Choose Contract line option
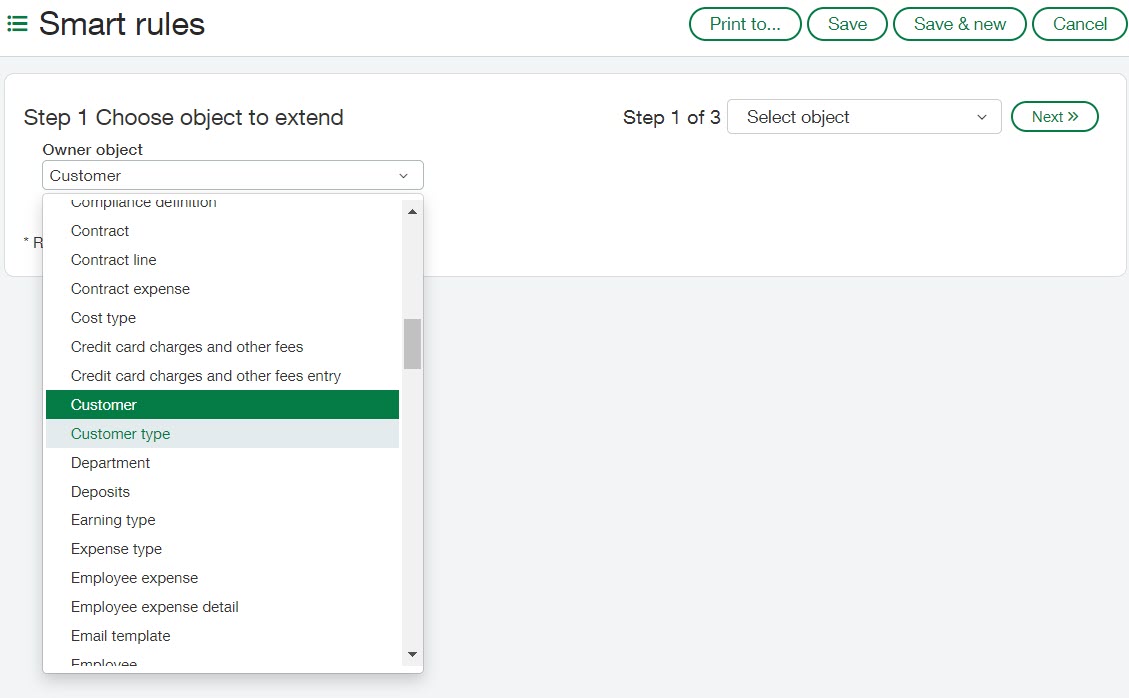Viewport: 1129px width, 698px height. tap(114, 260)
